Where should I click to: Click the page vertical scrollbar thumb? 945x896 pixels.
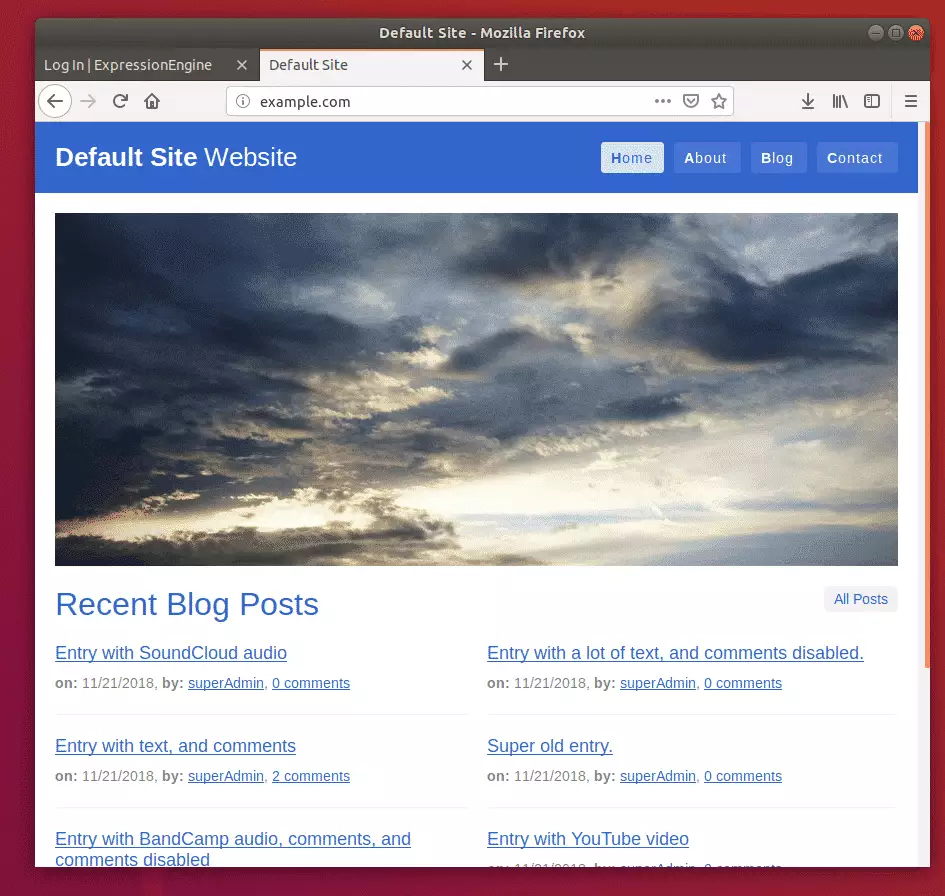[926, 395]
